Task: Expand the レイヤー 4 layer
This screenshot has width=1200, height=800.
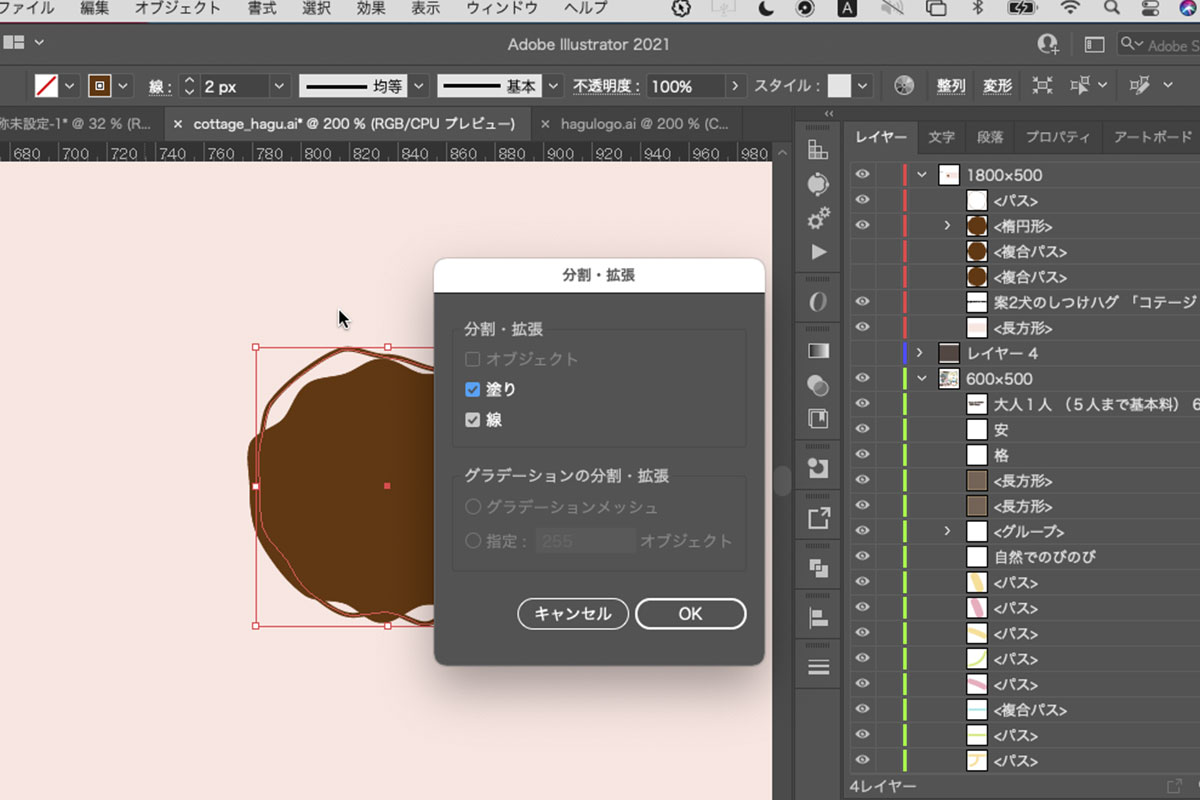Action: tap(920, 353)
